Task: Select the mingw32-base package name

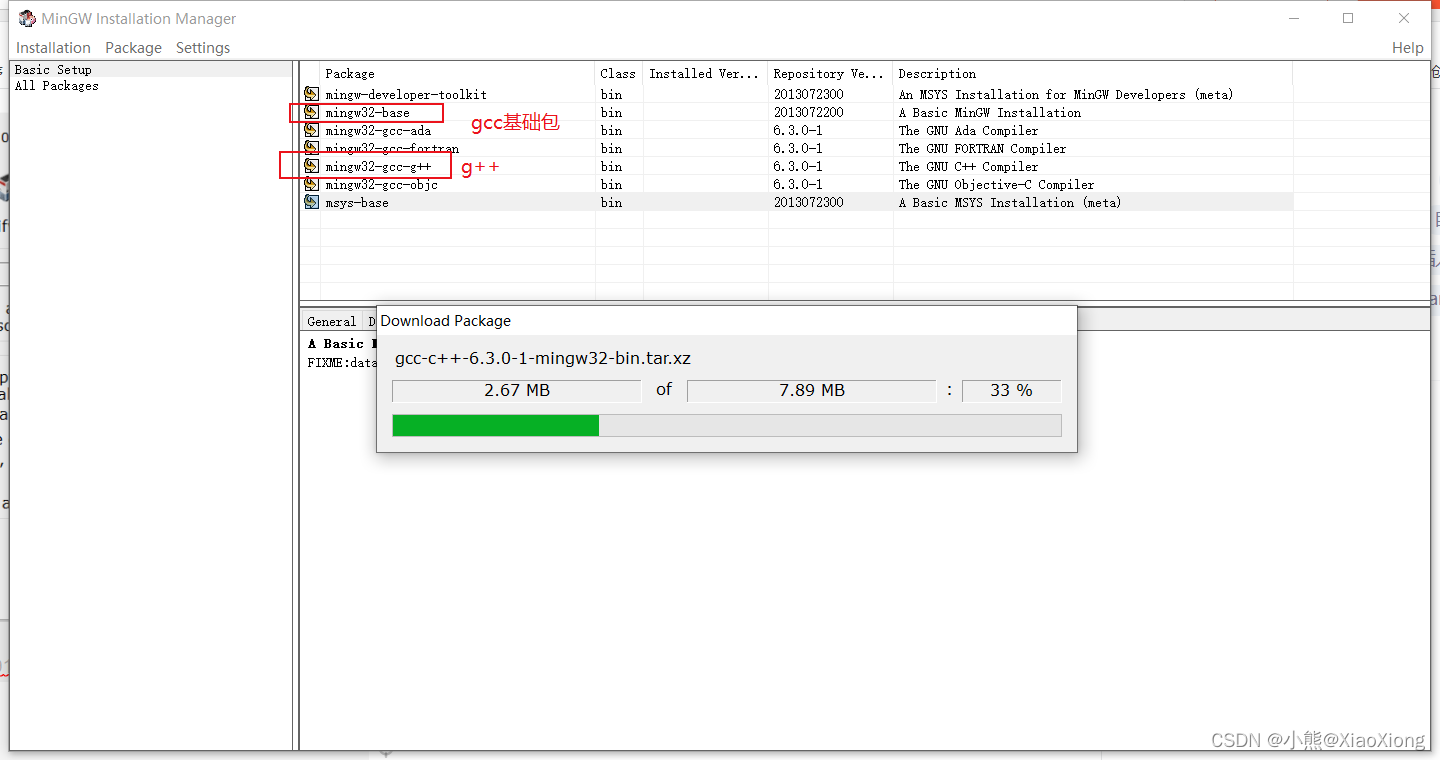Action: click(x=367, y=112)
